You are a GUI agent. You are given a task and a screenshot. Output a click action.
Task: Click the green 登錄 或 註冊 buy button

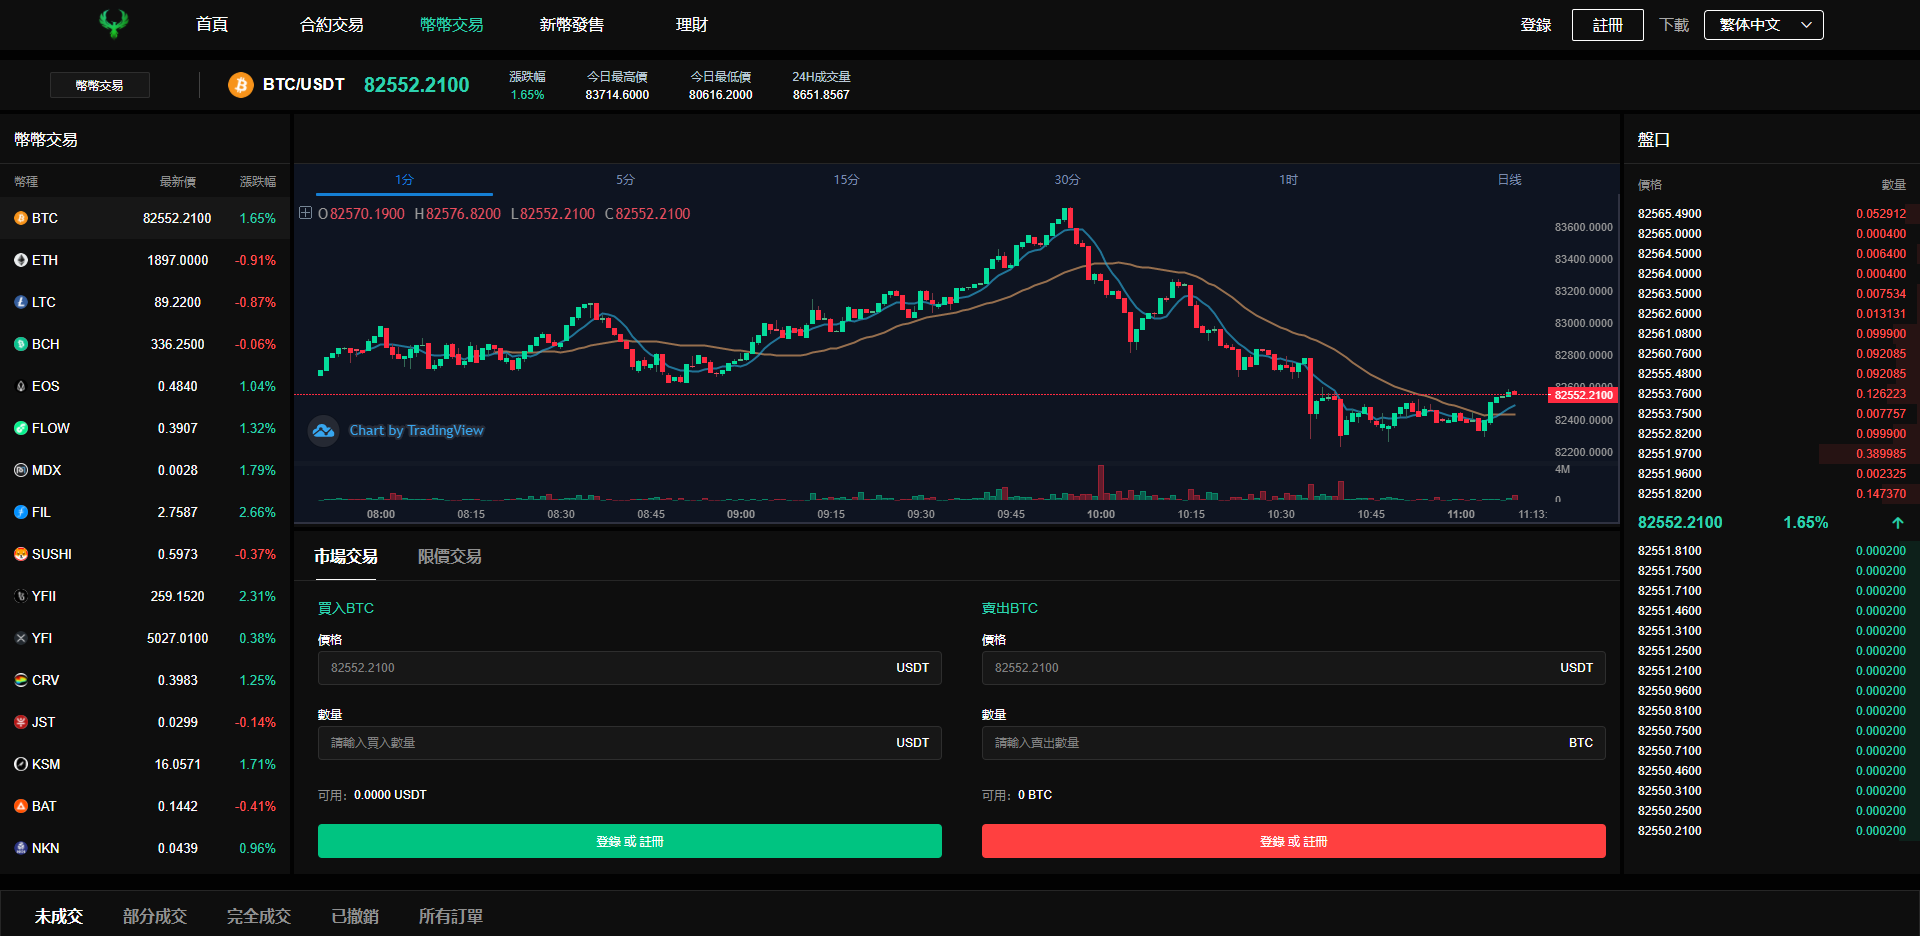[x=630, y=841]
